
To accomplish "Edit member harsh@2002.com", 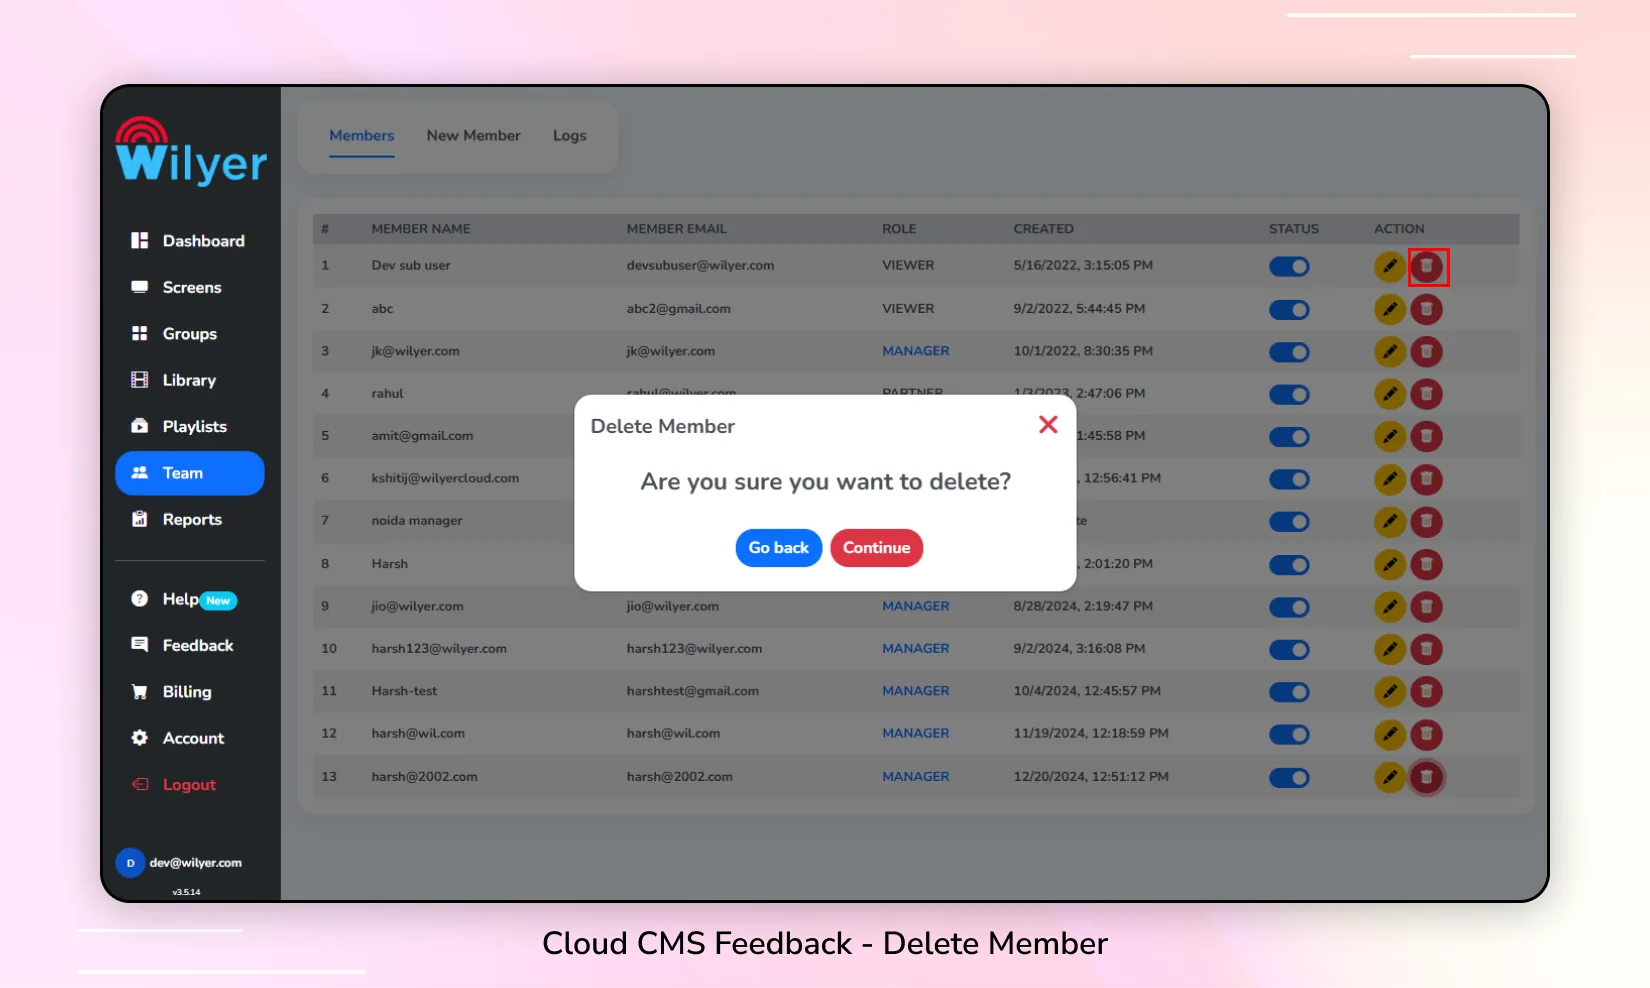I will coord(1390,778).
